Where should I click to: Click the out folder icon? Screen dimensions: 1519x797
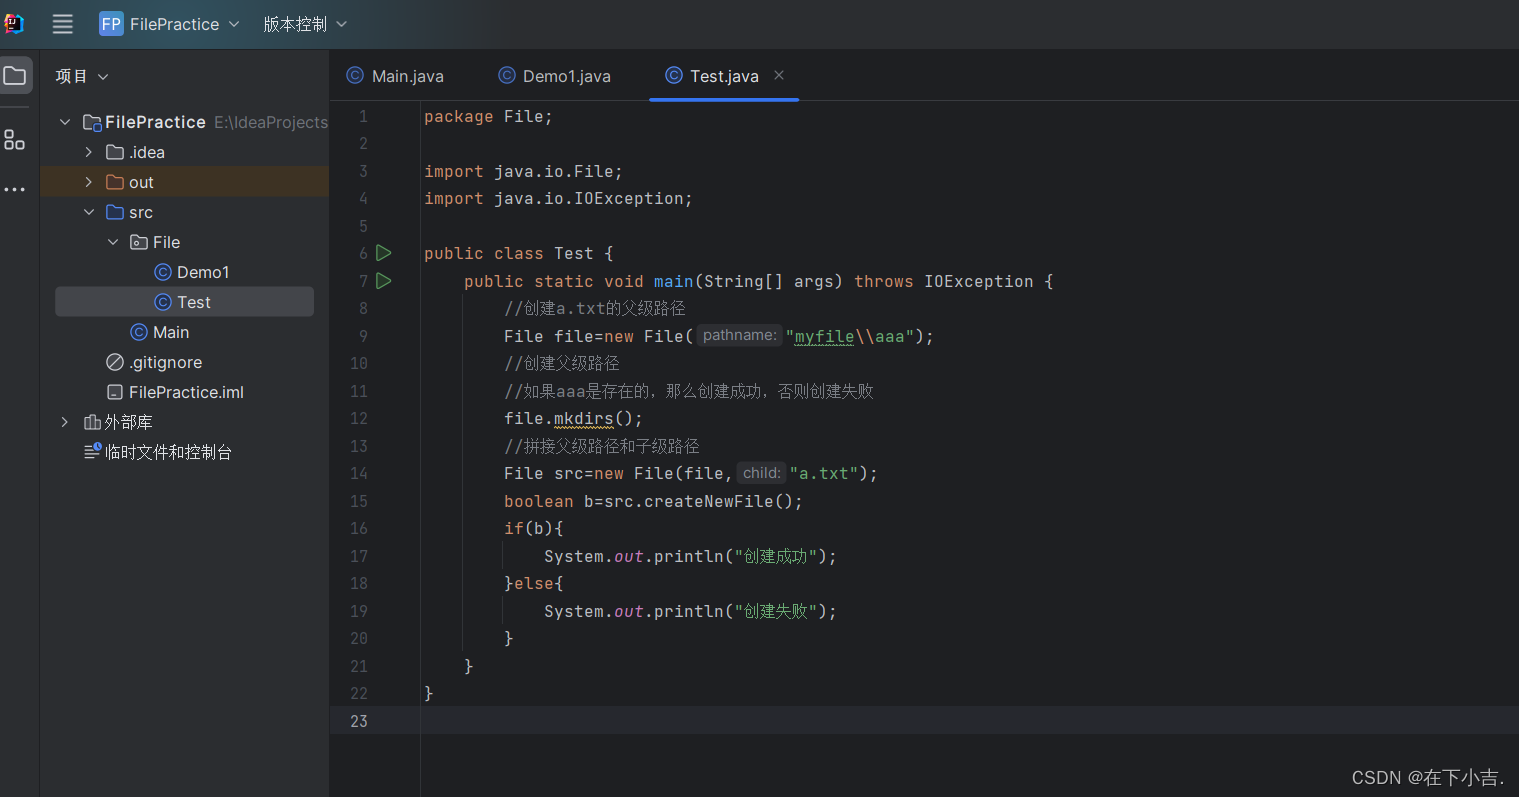point(115,182)
